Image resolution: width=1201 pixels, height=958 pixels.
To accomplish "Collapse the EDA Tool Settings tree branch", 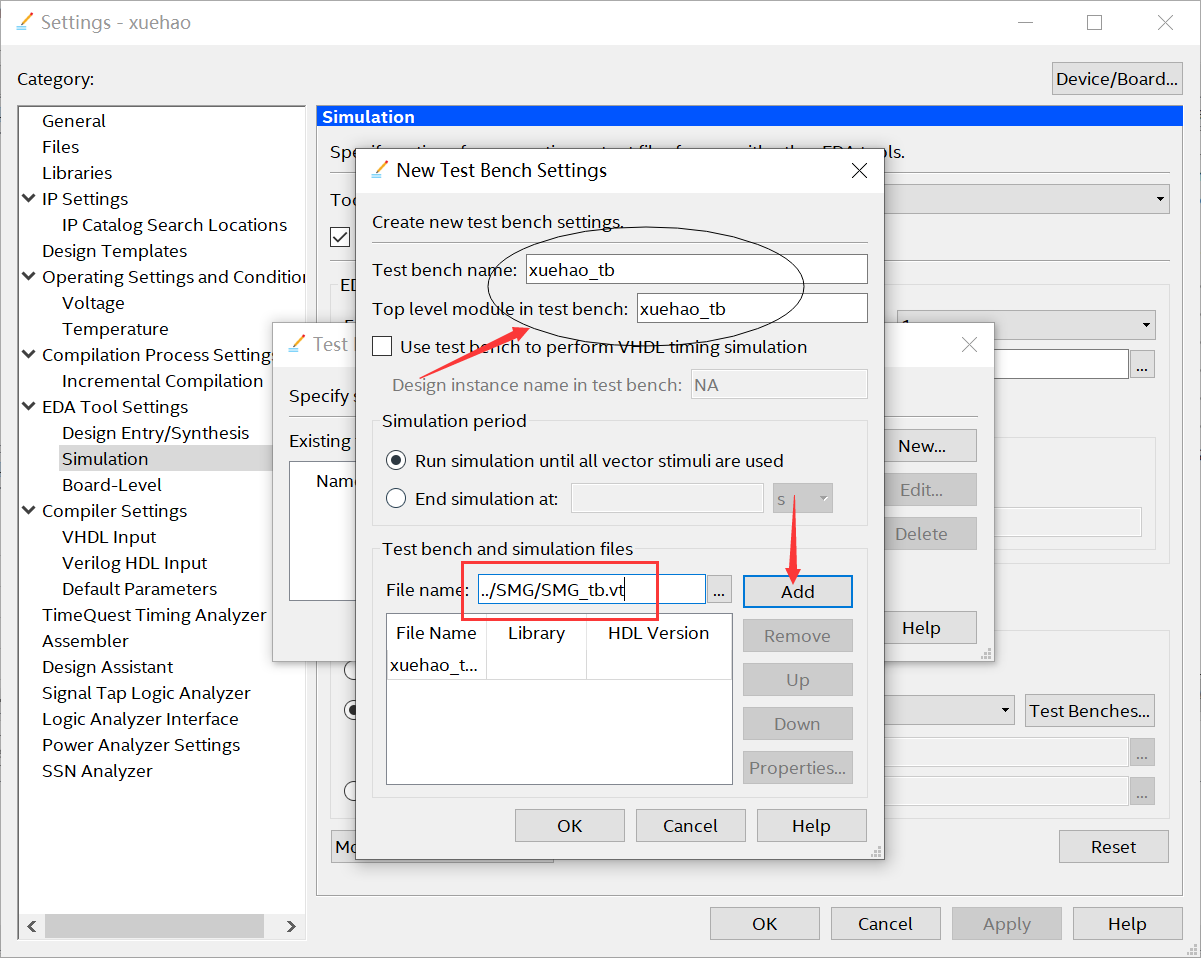I will (28, 406).
